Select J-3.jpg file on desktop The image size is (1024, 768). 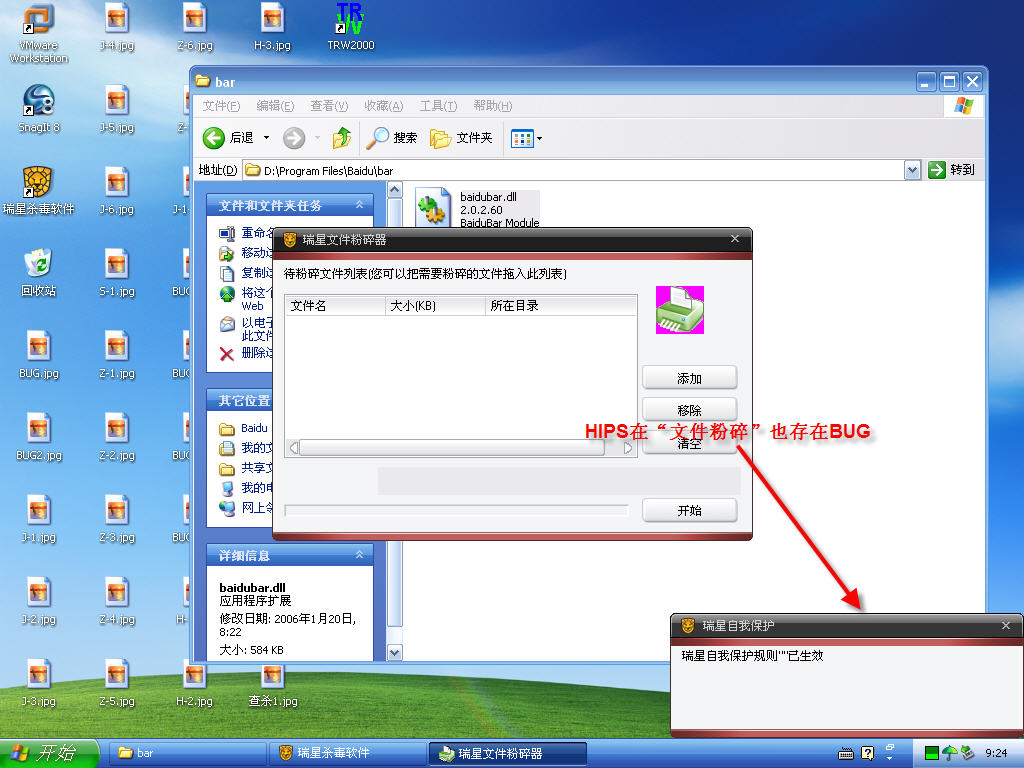[x=39, y=684]
